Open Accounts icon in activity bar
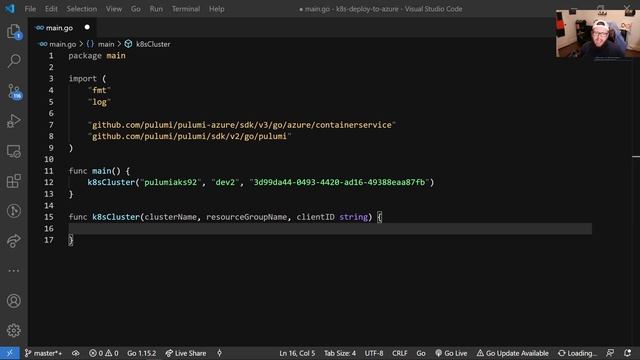The width and height of the screenshot is (640, 360). [x=13, y=301]
